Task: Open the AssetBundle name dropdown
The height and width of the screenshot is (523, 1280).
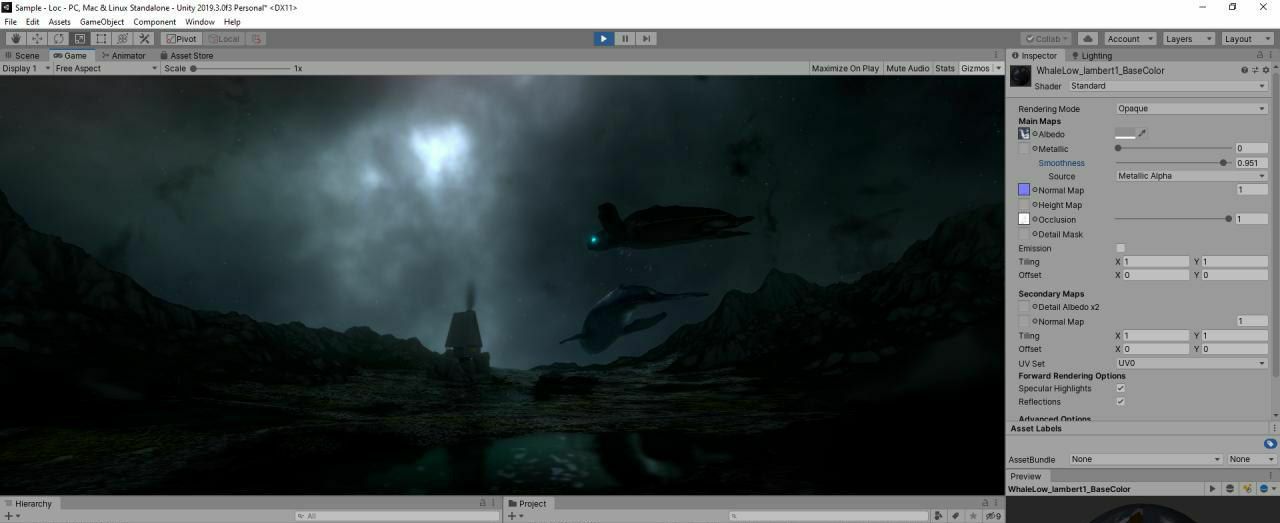Action: pos(1145,459)
